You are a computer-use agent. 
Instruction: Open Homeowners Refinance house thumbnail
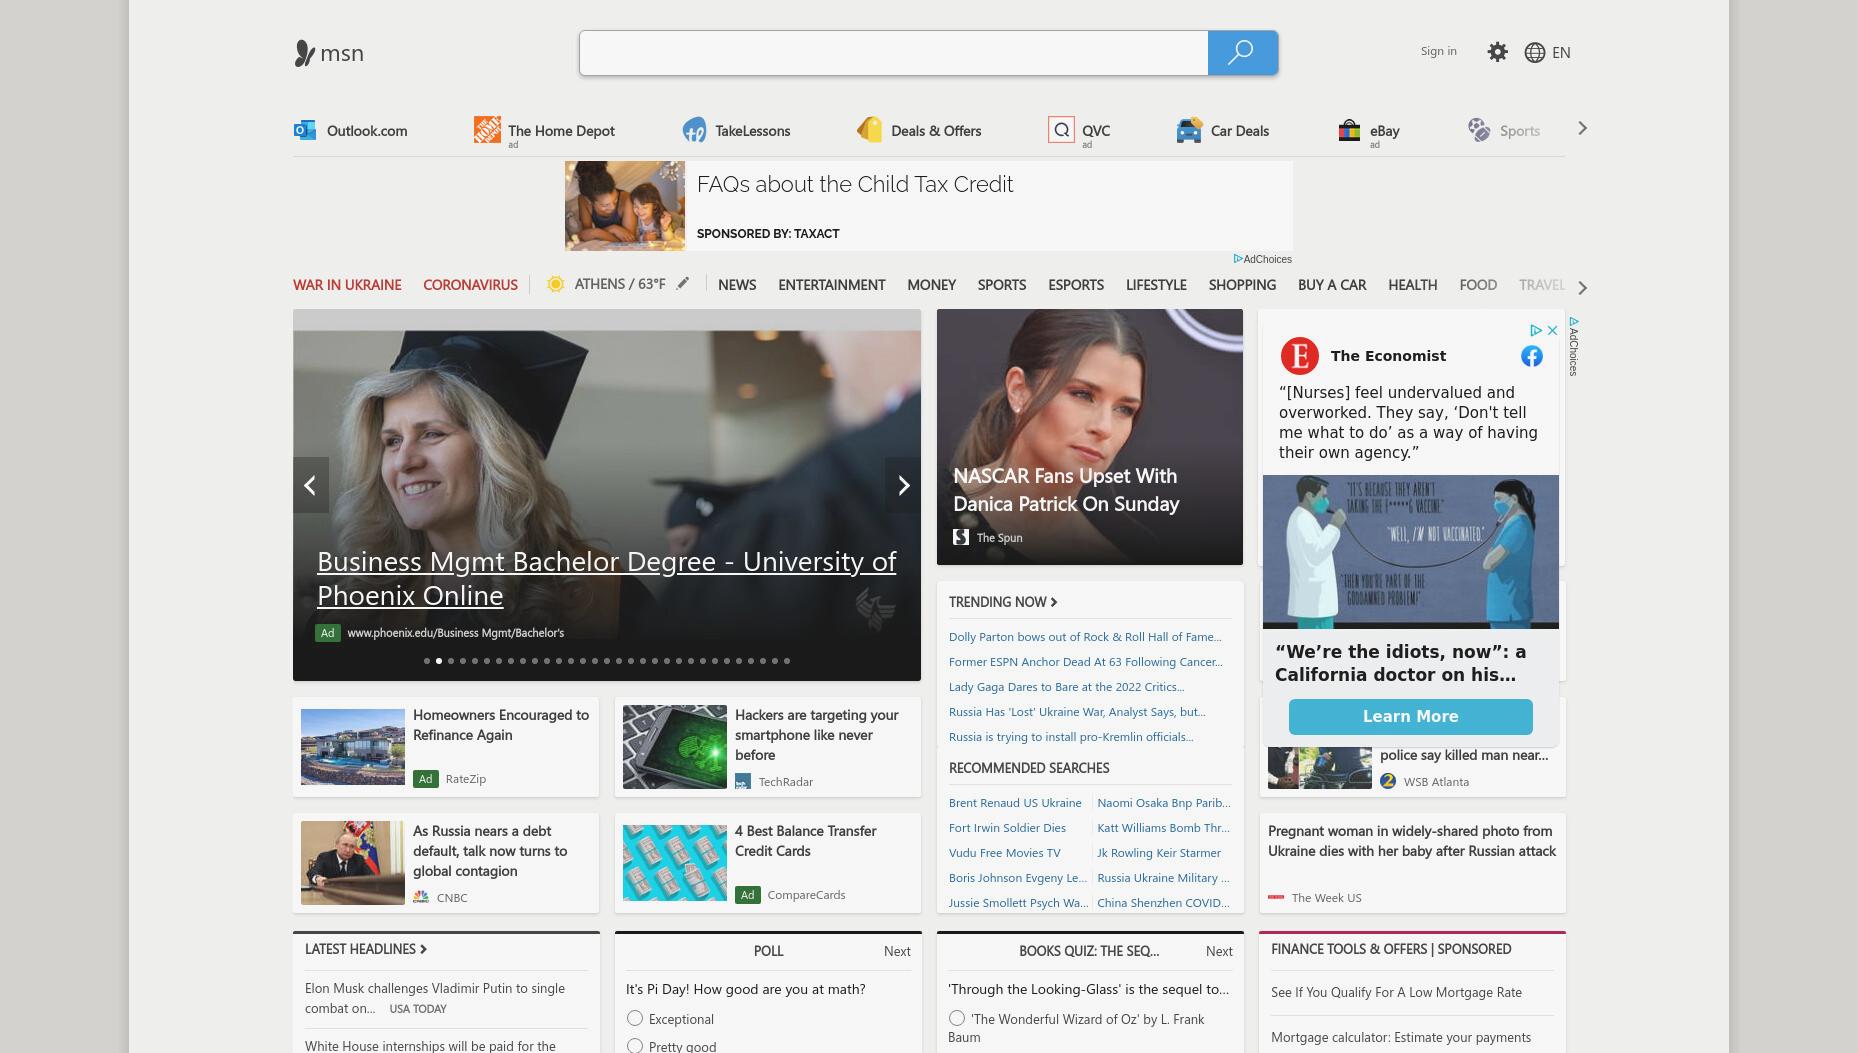coord(353,747)
